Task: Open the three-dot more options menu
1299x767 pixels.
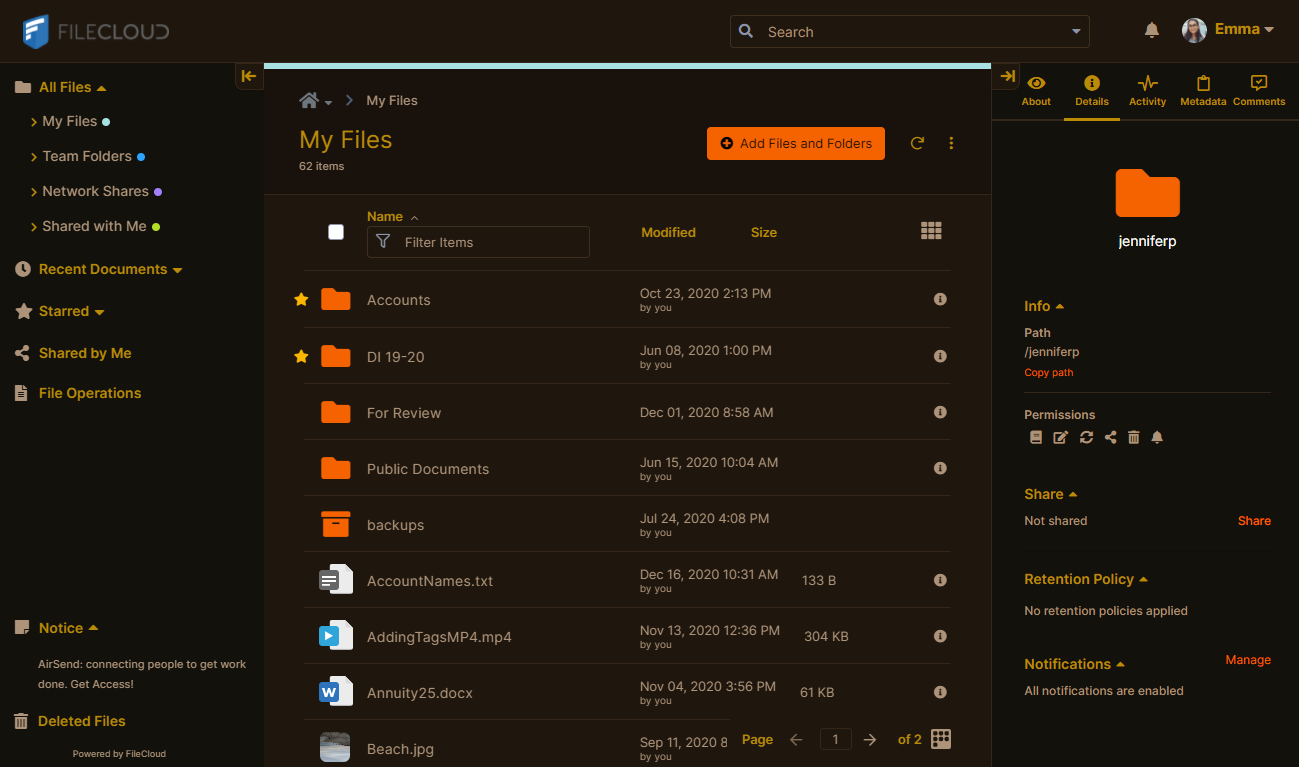Action: click(x=951, y=143)
